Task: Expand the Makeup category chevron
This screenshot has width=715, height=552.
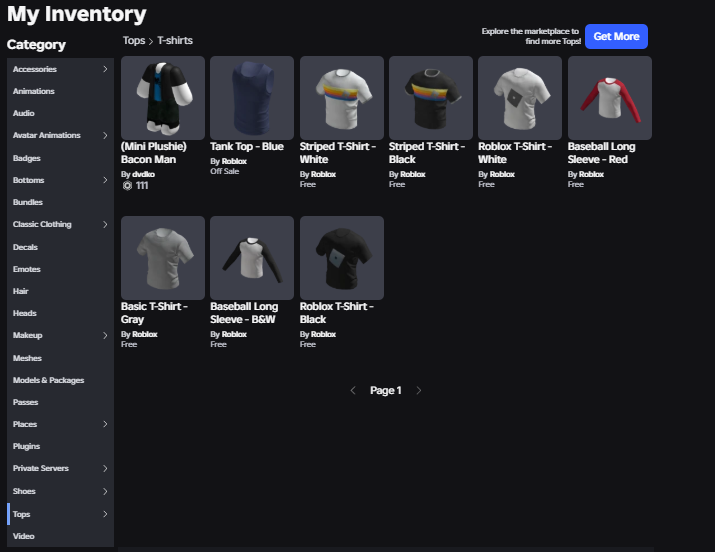Action: click(105, 335)
